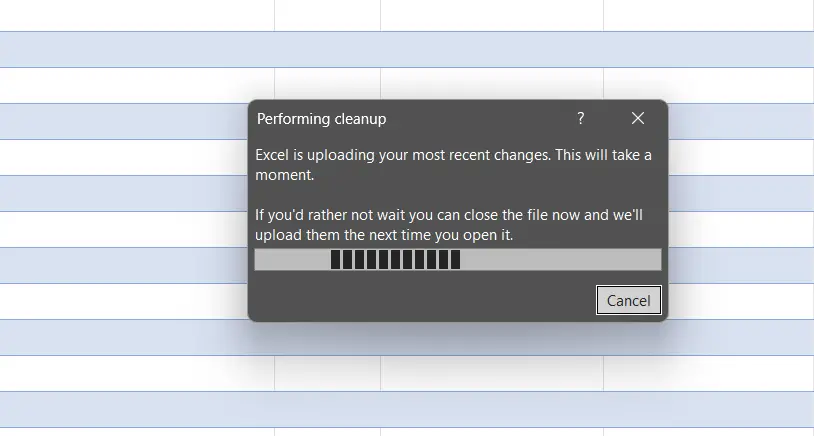The width and height of the screenshot is (814, 436).
Task: Click the wide third-column cell in the bottom blue row
Action: tap(491, 409)
